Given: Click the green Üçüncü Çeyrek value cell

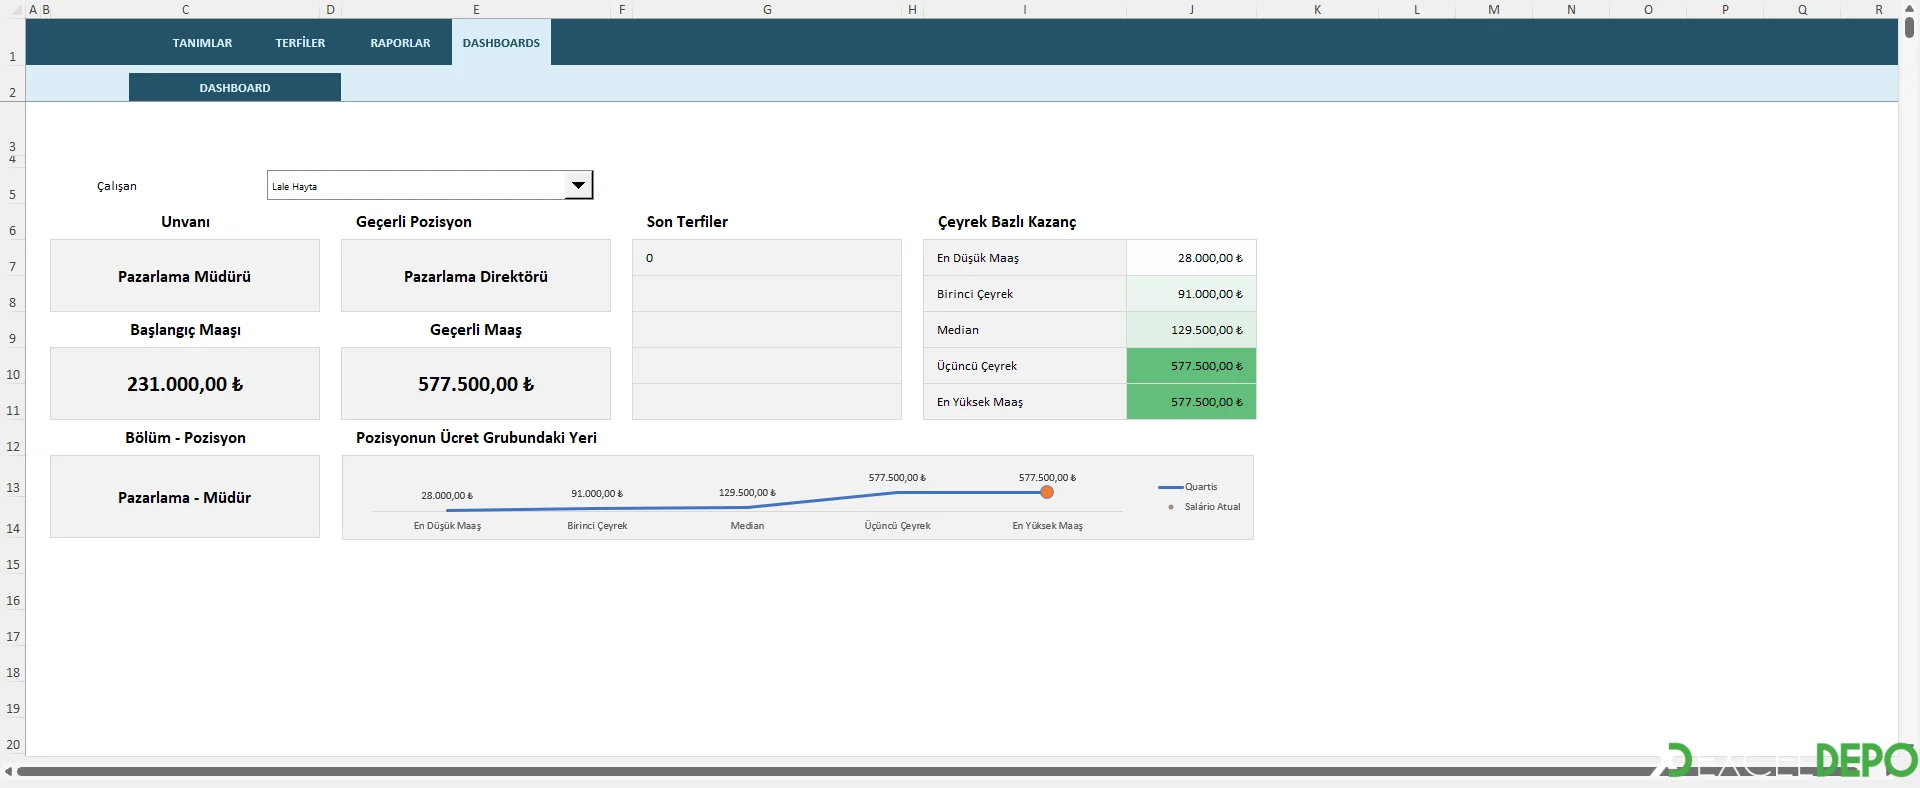Looking at the screenshot, I should (1191, 366).
